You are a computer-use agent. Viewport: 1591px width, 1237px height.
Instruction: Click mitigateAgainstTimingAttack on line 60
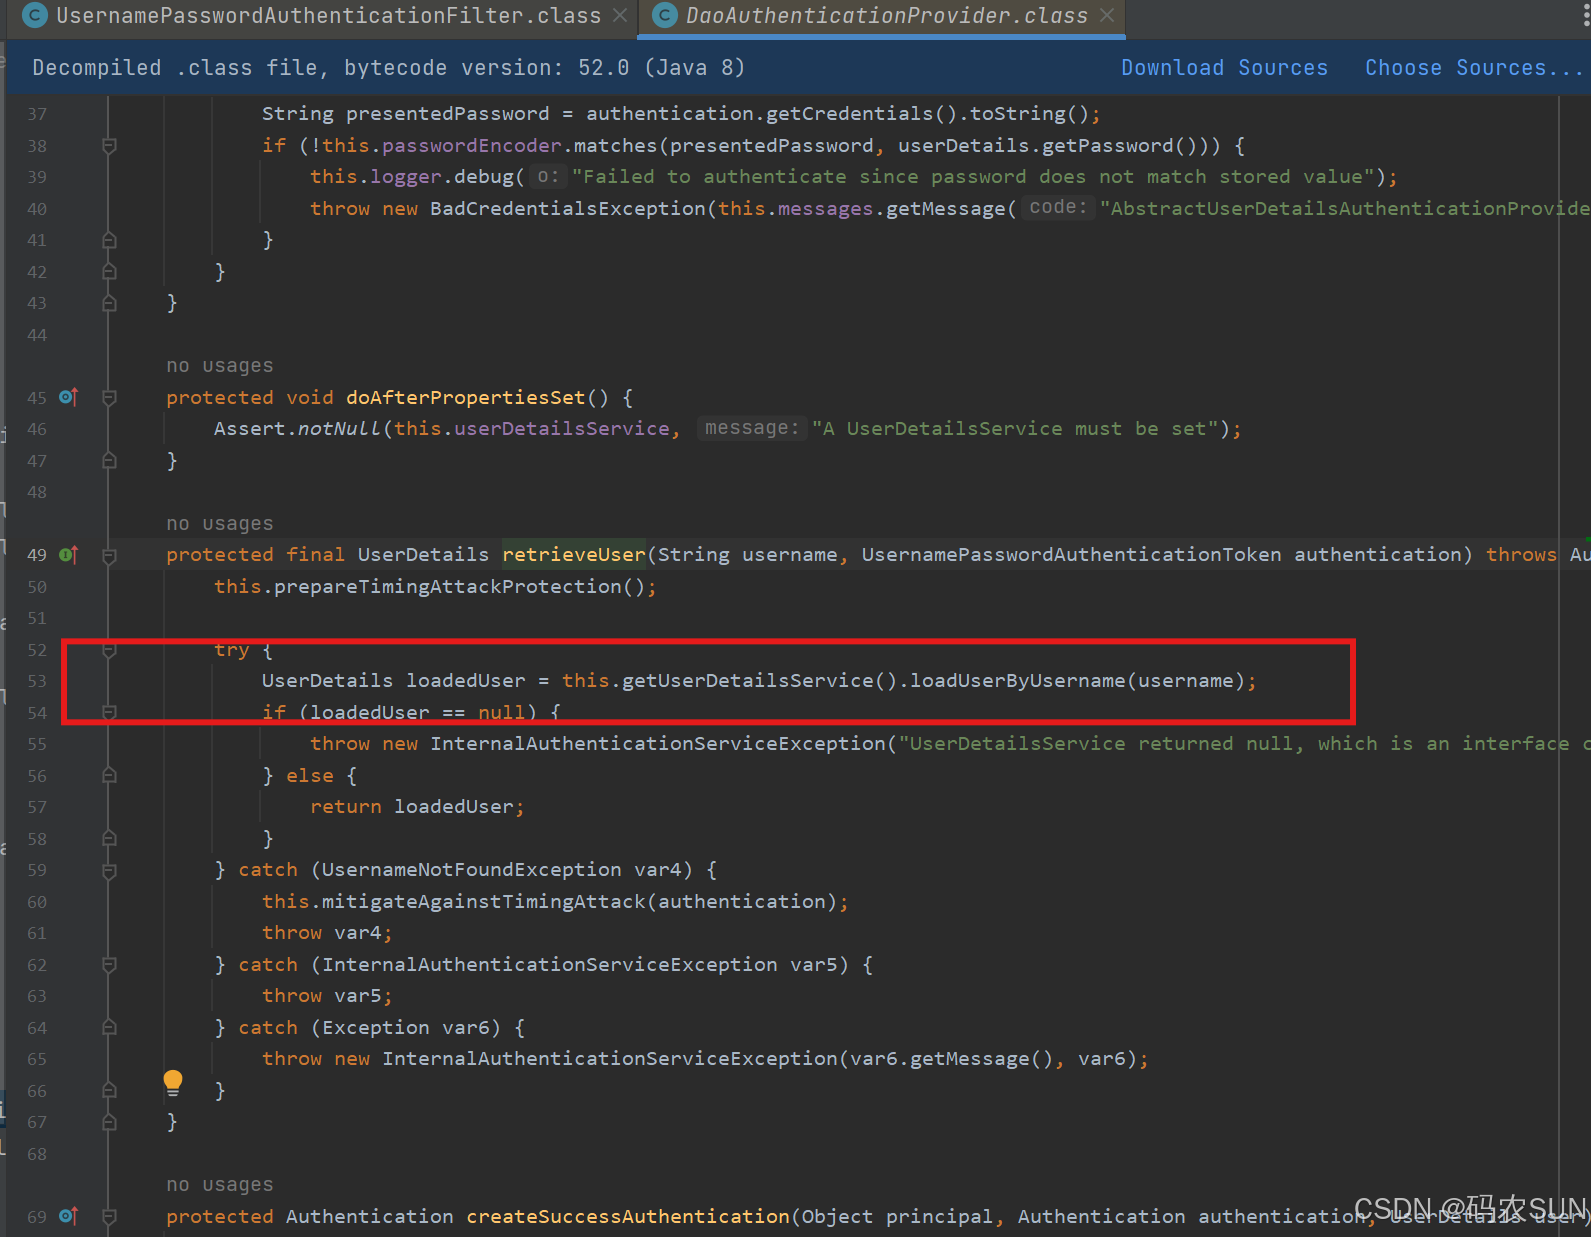pos(484,902)
